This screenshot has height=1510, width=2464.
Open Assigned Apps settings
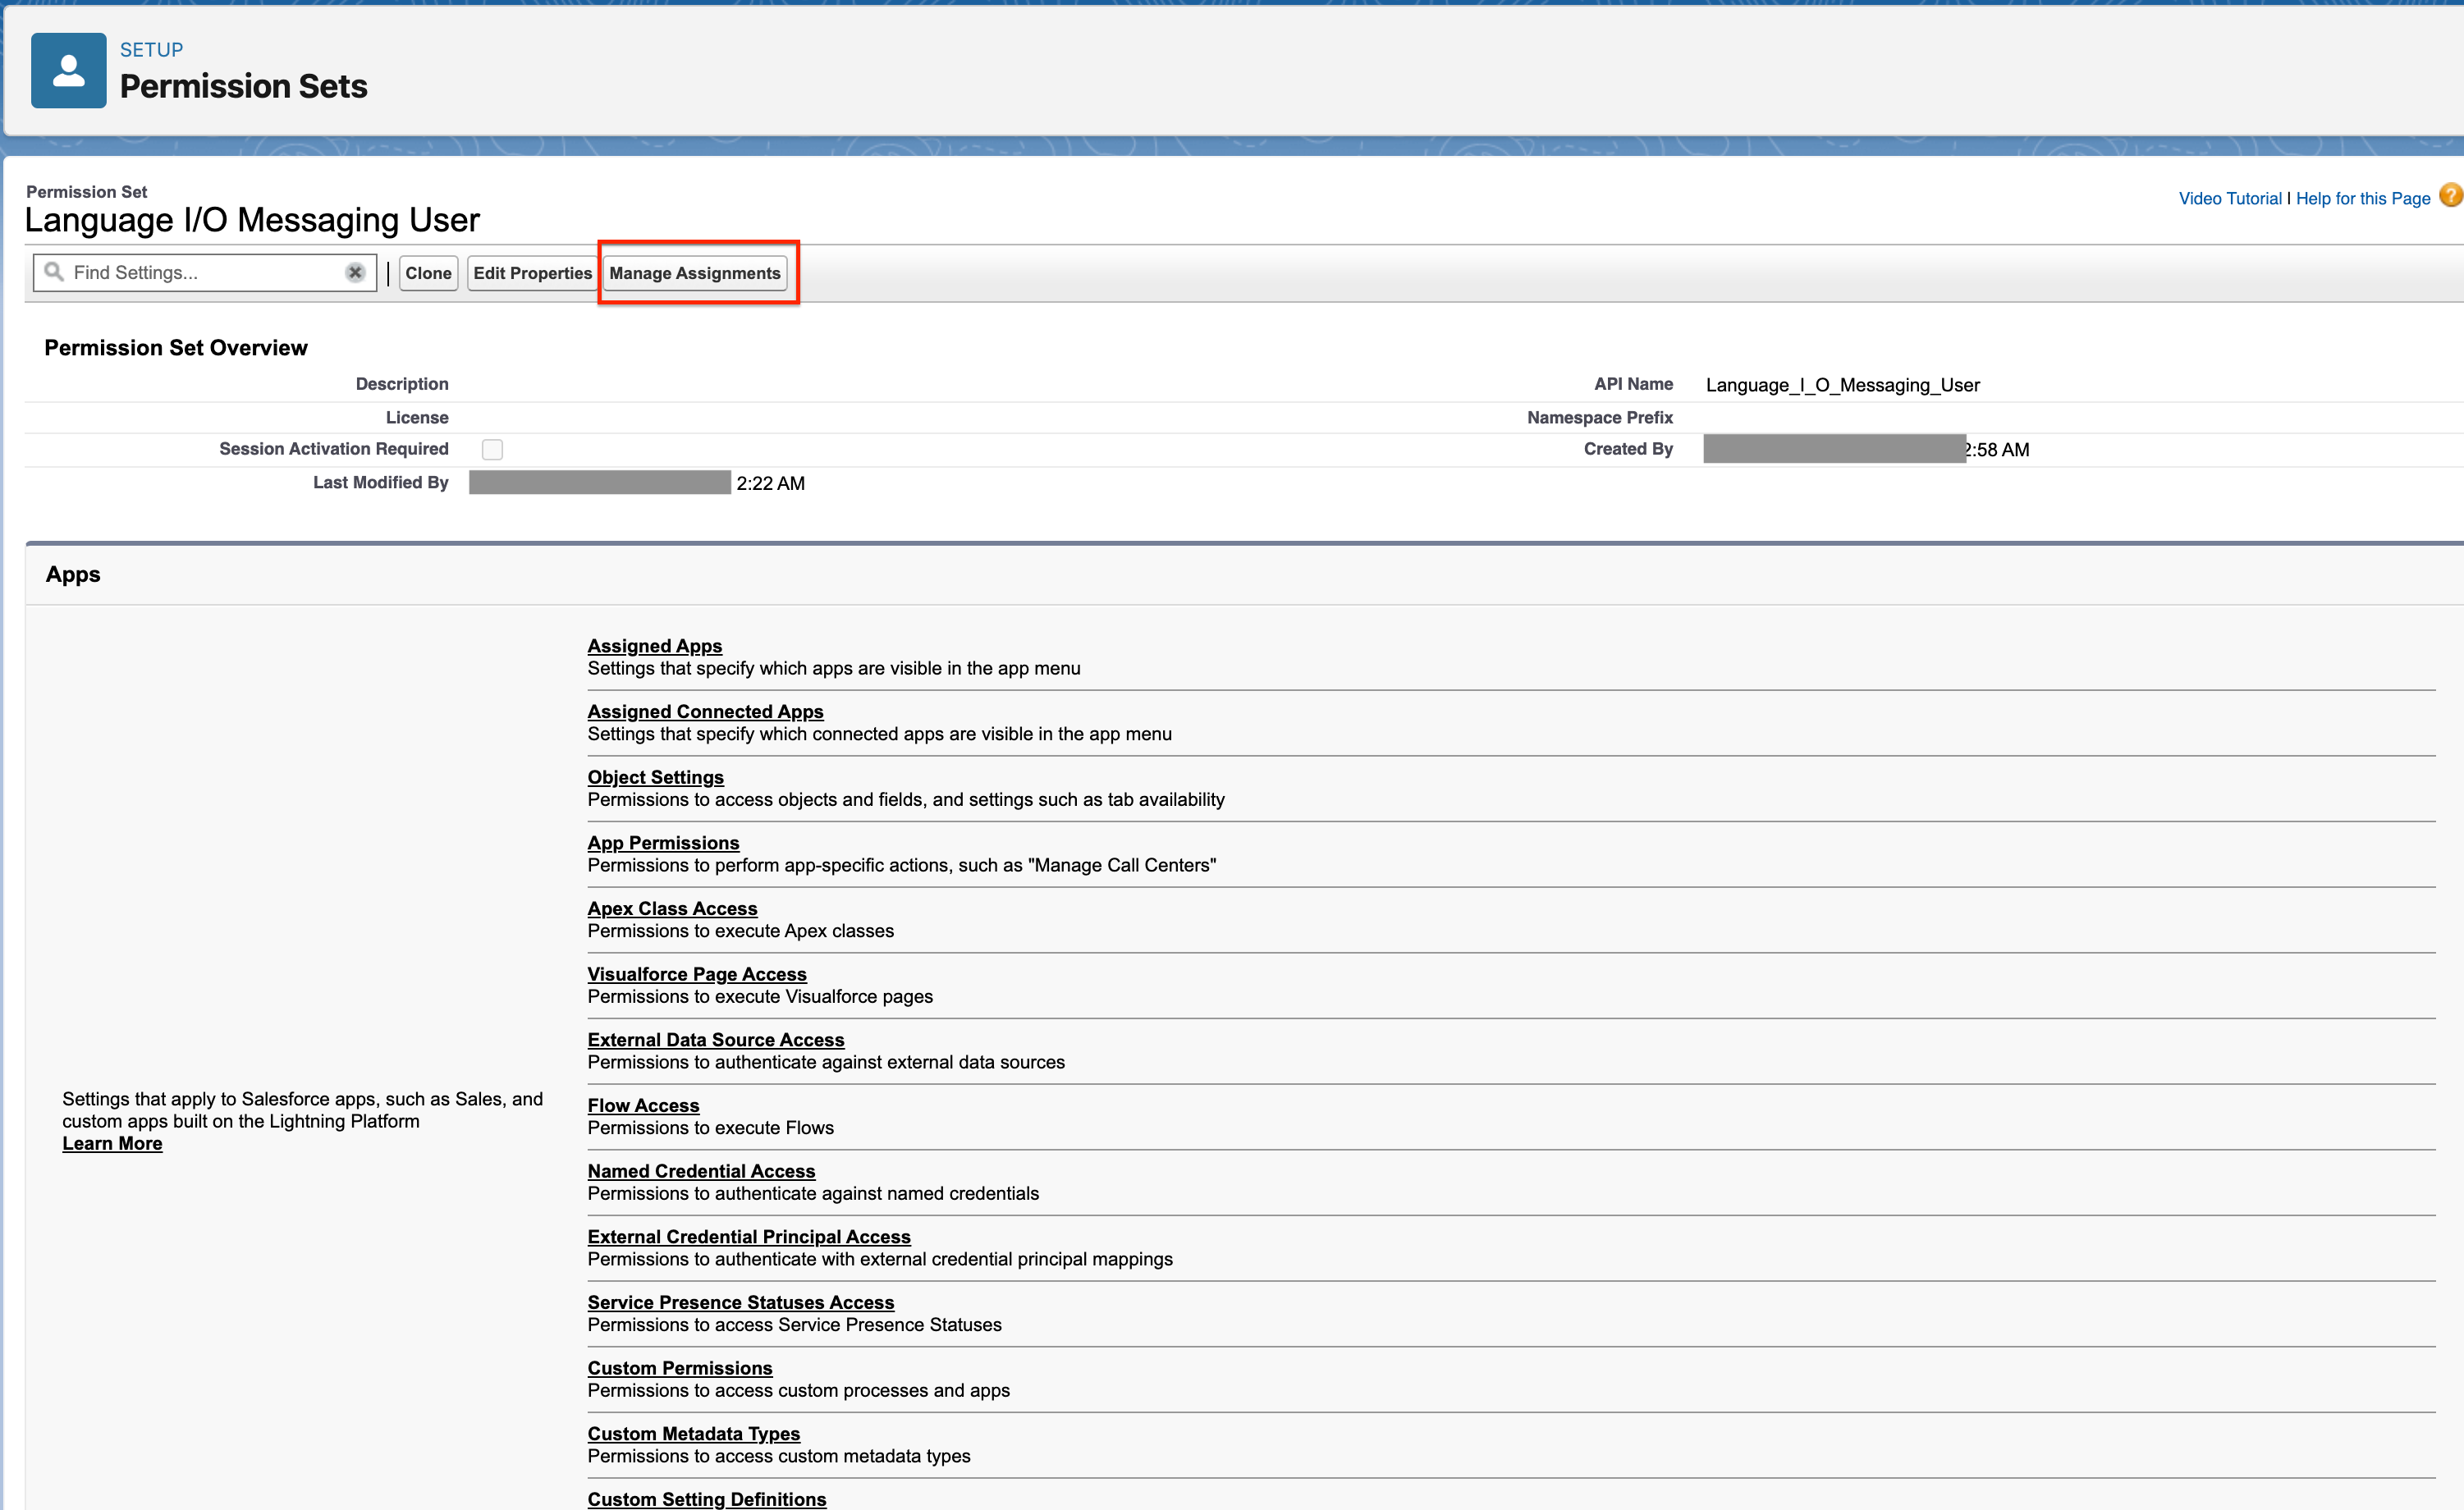[x=655, y=646]
